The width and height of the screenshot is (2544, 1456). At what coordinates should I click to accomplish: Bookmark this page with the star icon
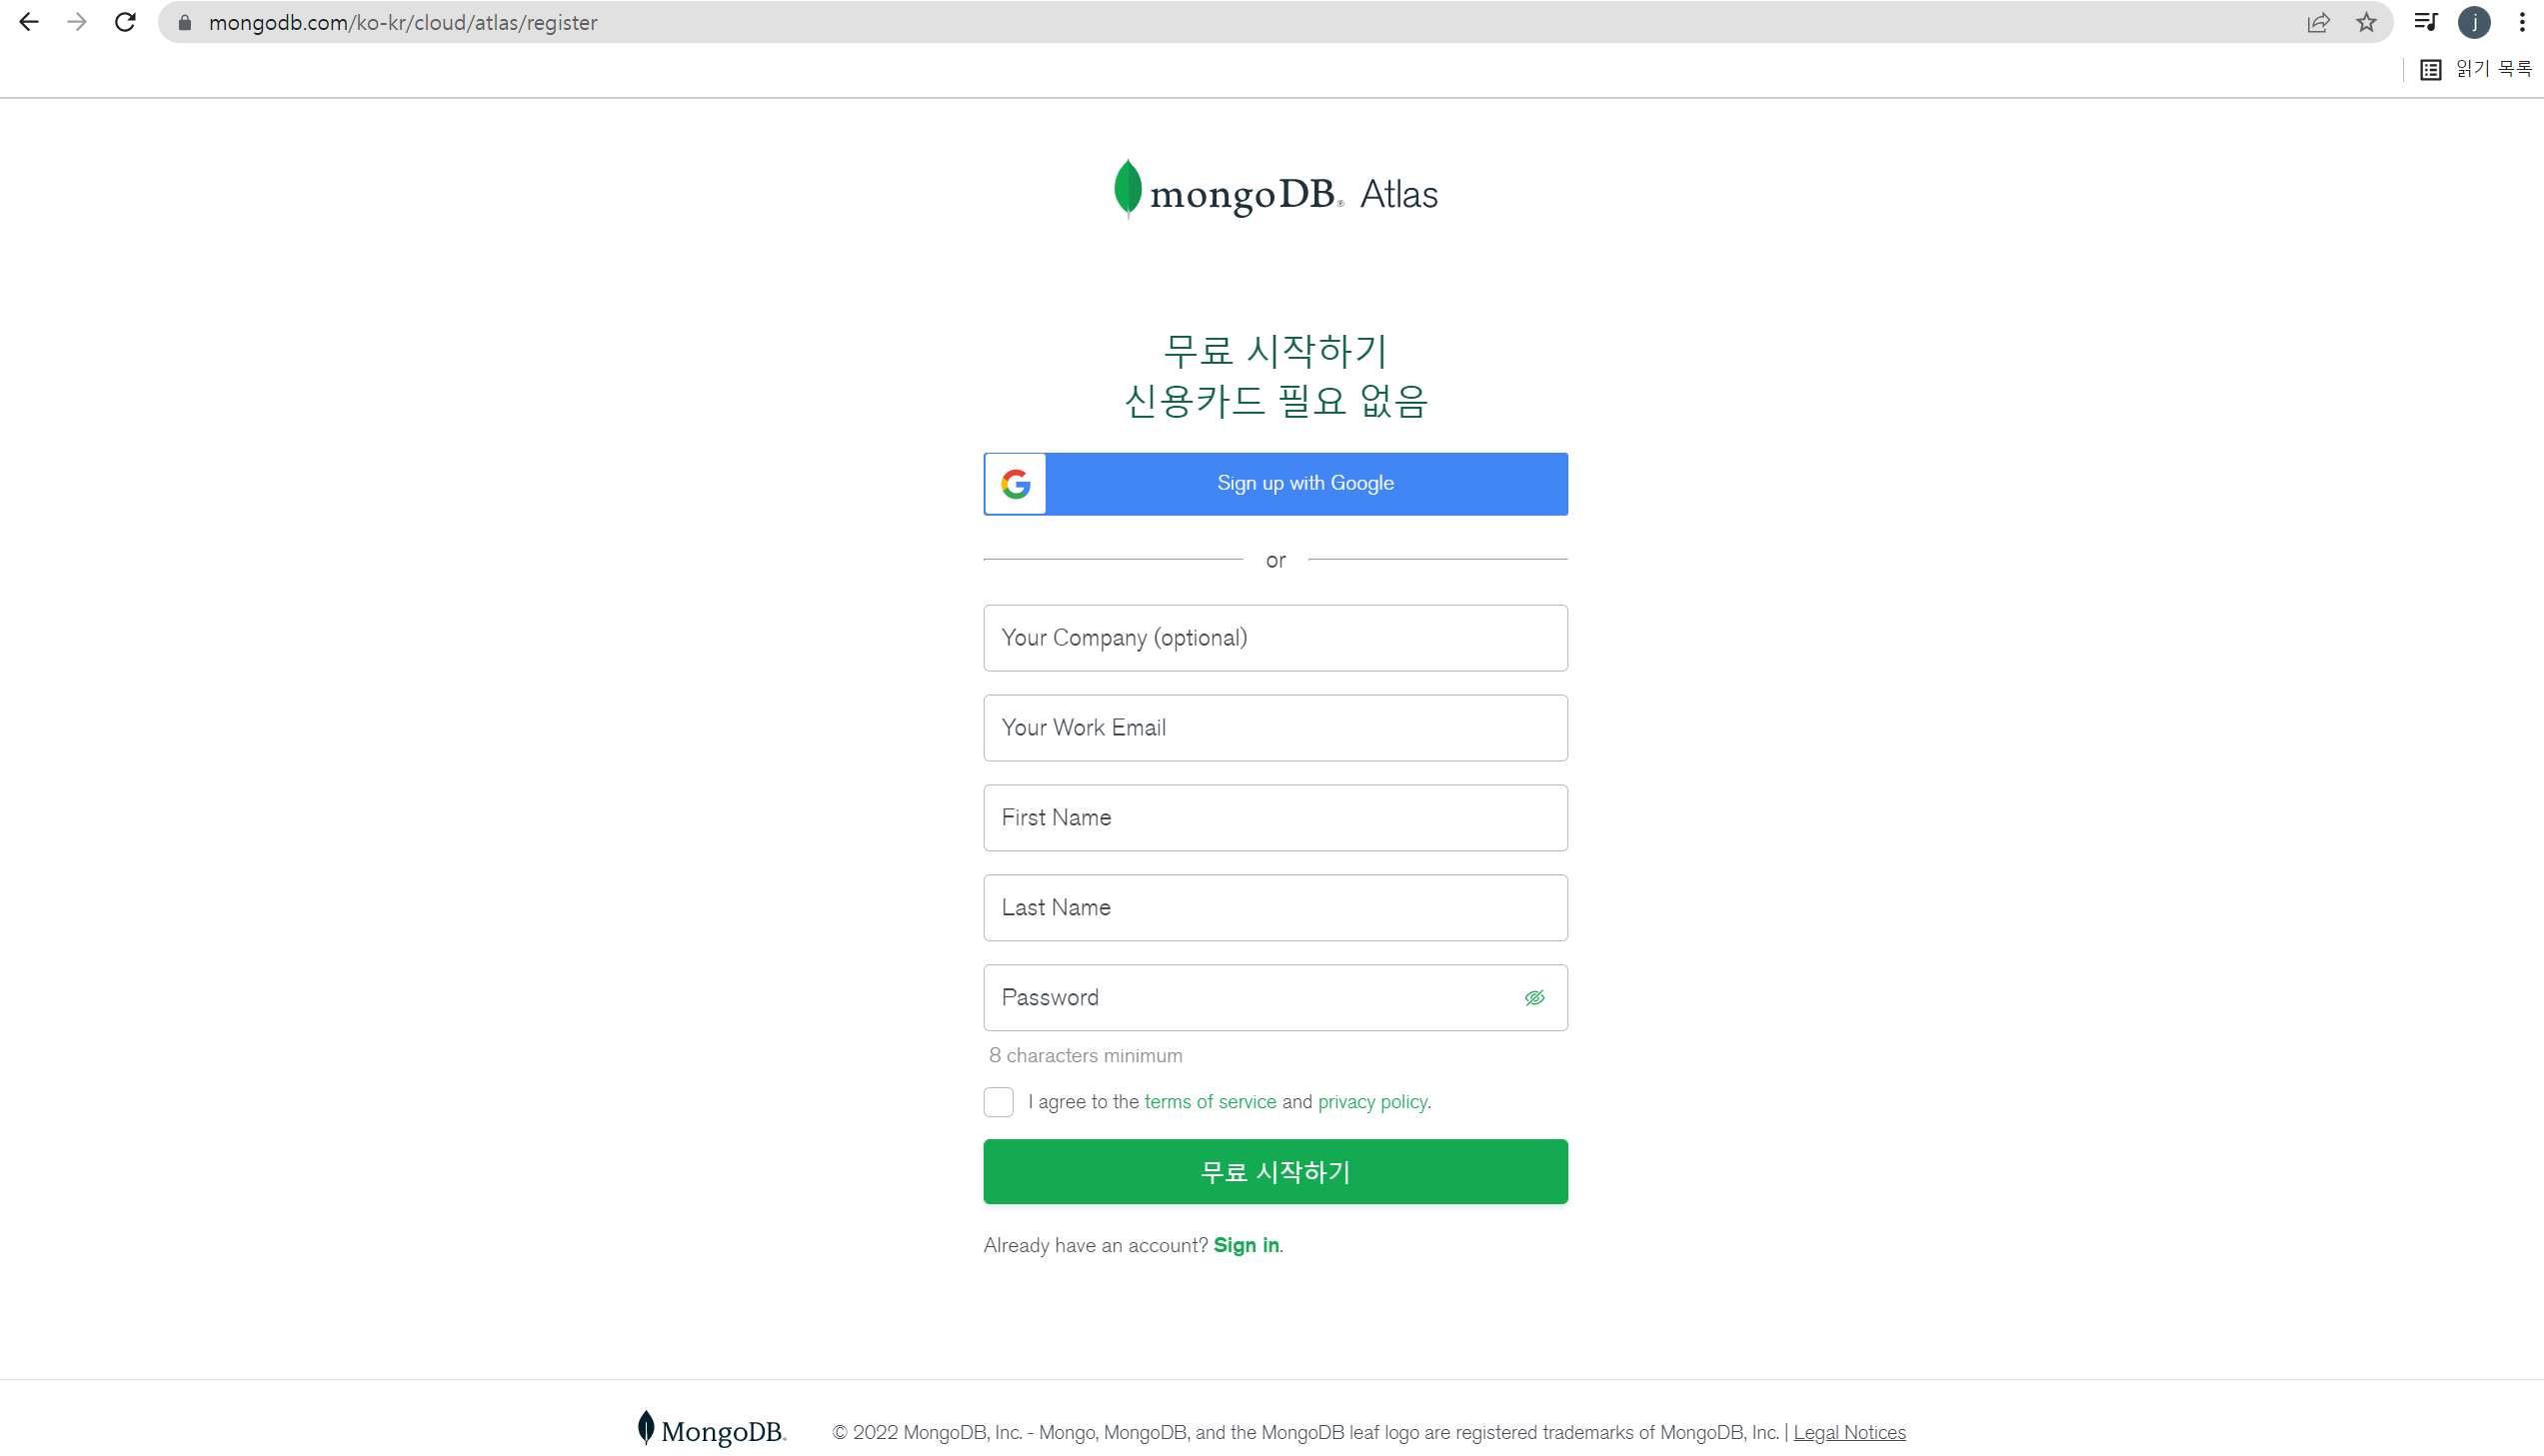[x=2366, y=22]
